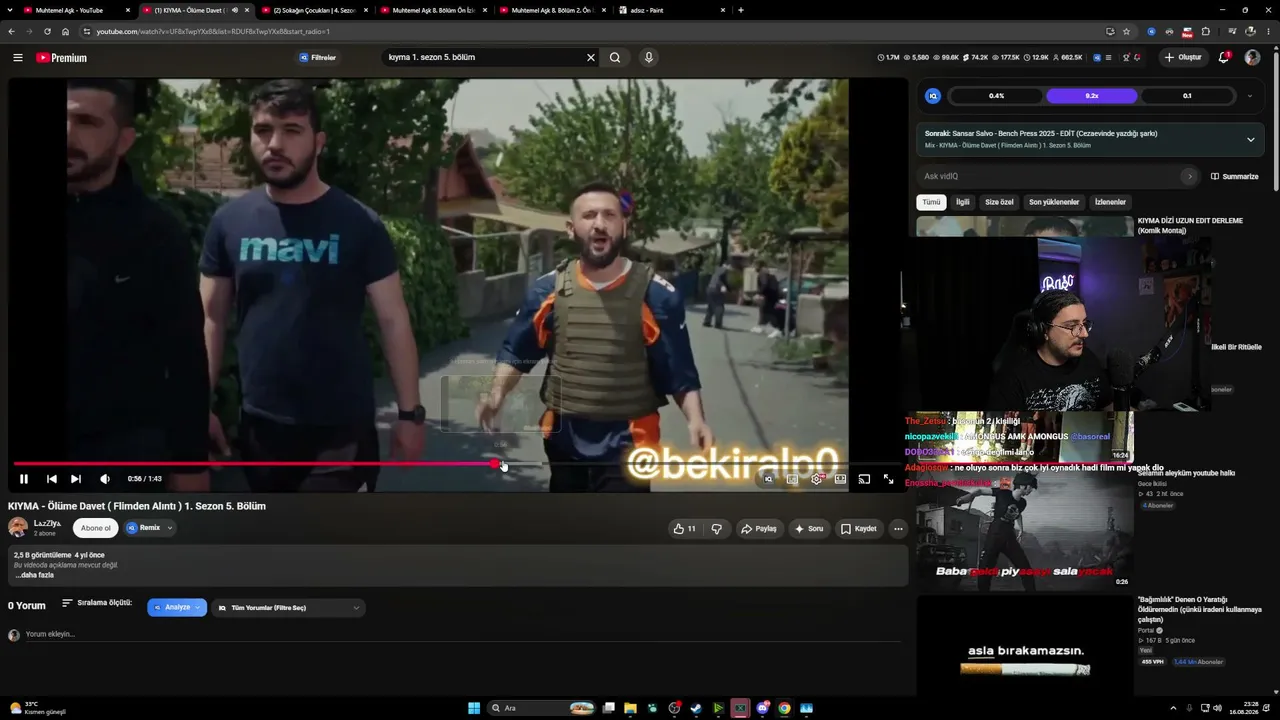This screenshot has width=1280, height=720.
Task: Open the Sıralama ölçütü sort menu
Action: click(97, 603)
